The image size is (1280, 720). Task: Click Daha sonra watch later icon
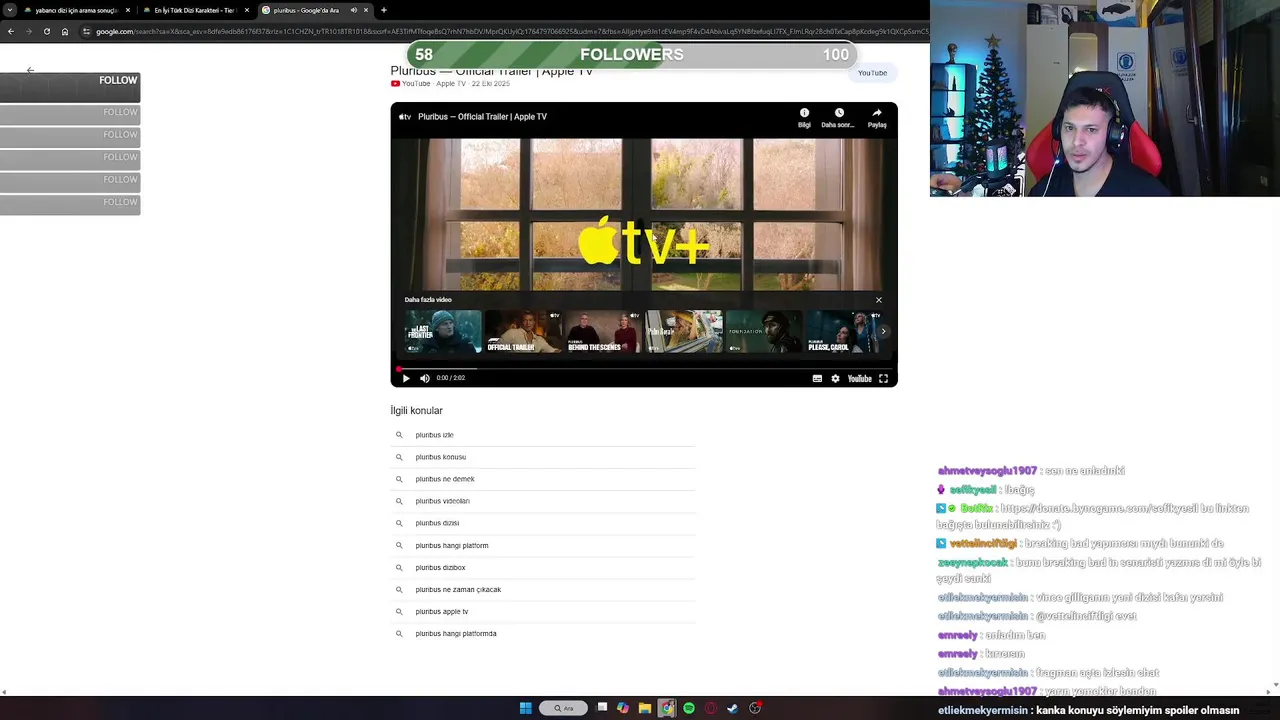click(x=838, y=118)
